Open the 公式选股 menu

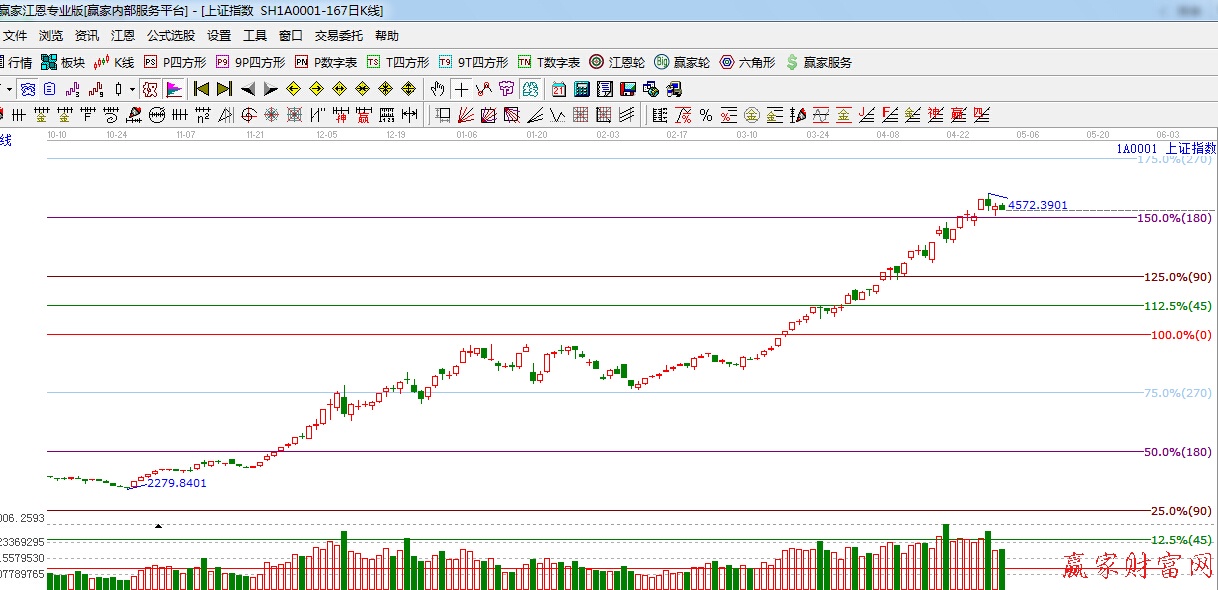171,35
